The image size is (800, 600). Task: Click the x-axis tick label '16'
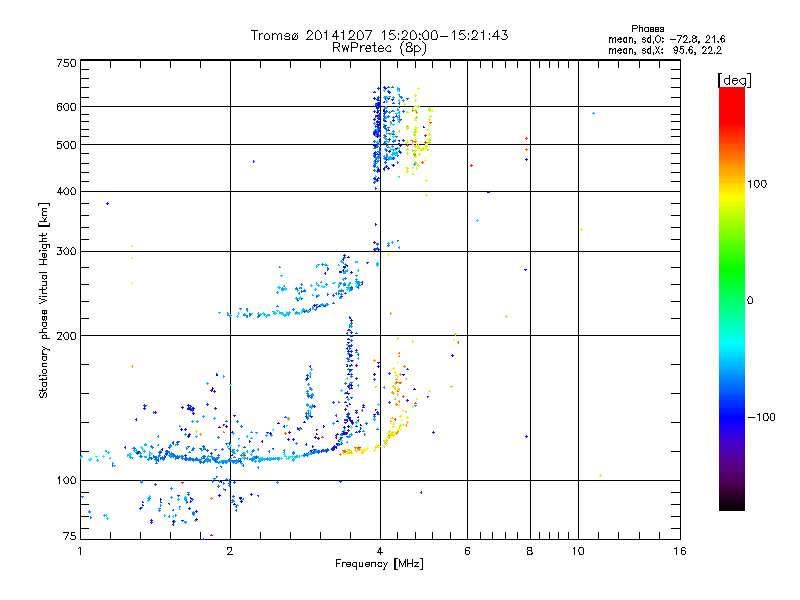click(680, 551)
